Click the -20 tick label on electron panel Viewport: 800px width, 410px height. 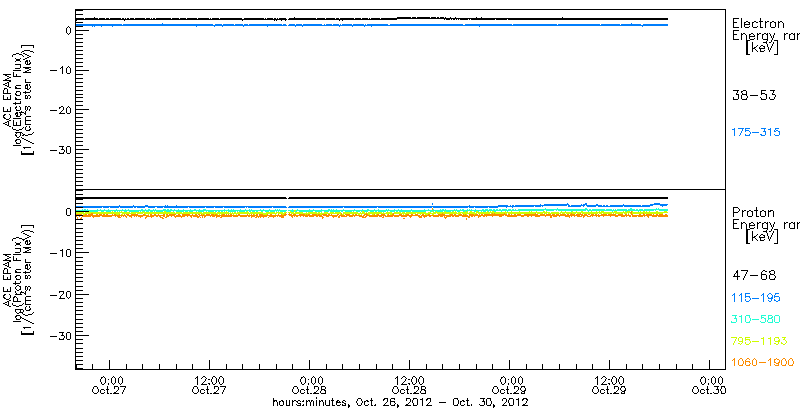[x=59, y=110]
